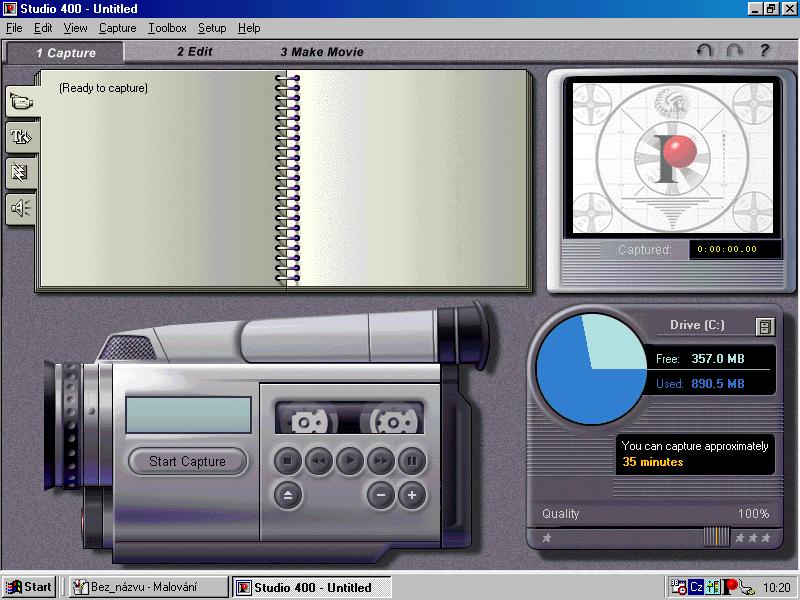The height and width of the screenshot is (600, 800).
Task: Click the "Drive (C:)" label
Action: (697, 325)
